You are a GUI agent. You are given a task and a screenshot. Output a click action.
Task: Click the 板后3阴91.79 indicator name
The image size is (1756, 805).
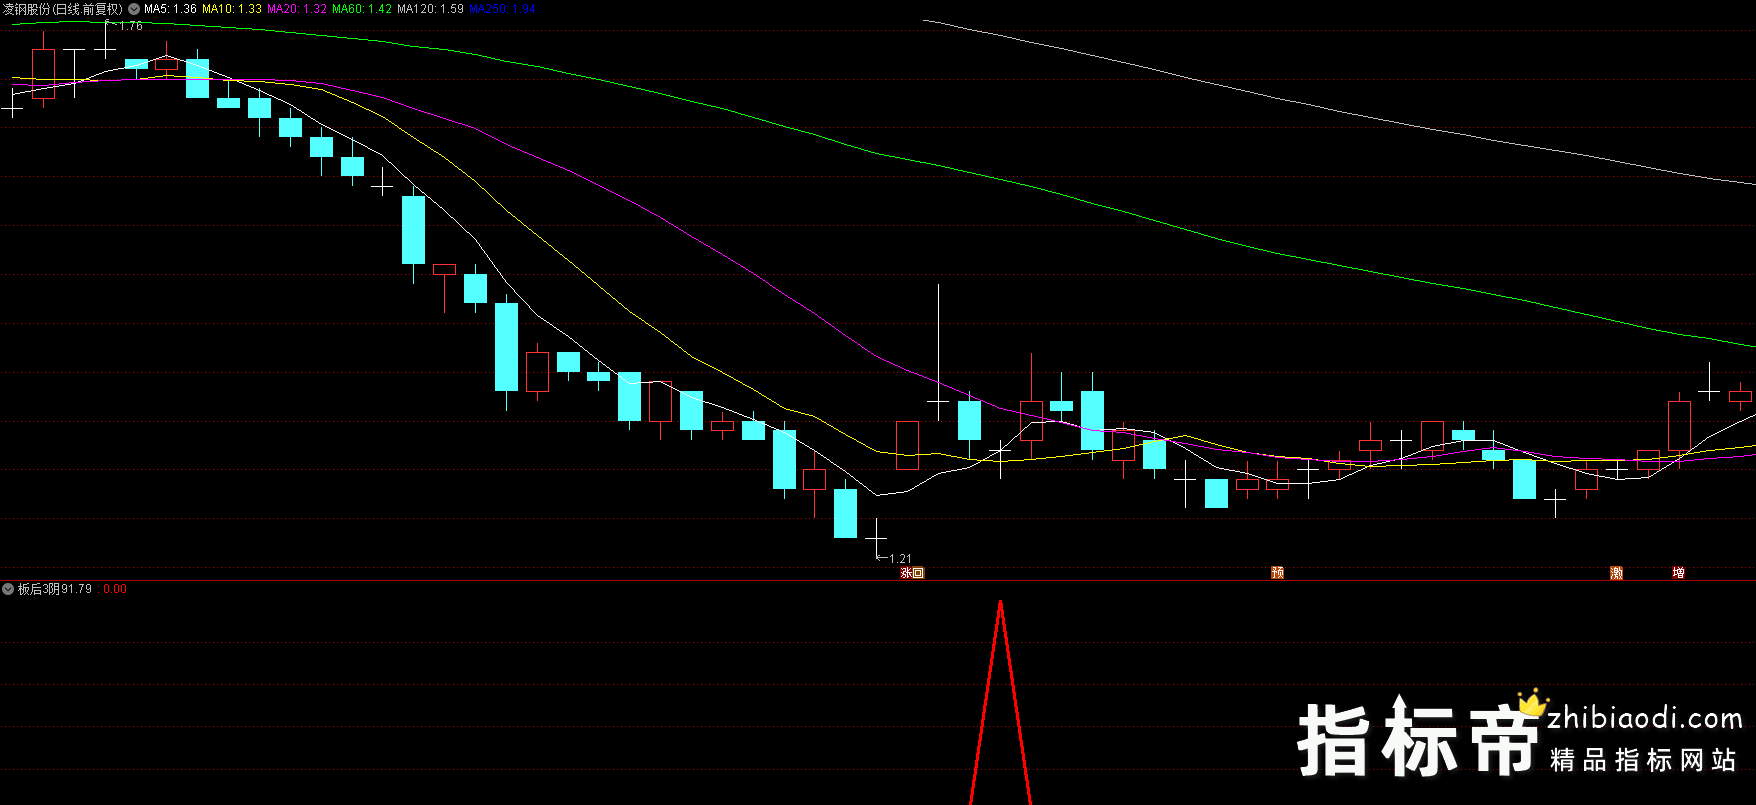coord(55,589)
